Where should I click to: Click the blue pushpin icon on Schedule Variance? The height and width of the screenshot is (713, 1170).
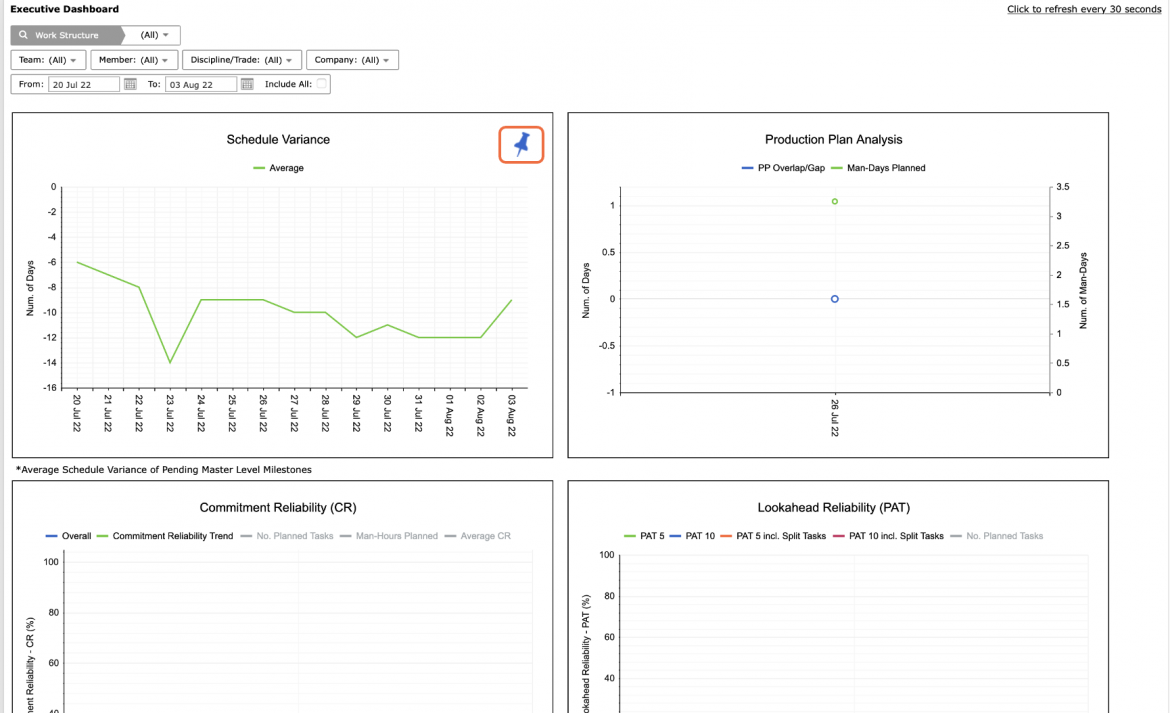[x=521, y=144]
